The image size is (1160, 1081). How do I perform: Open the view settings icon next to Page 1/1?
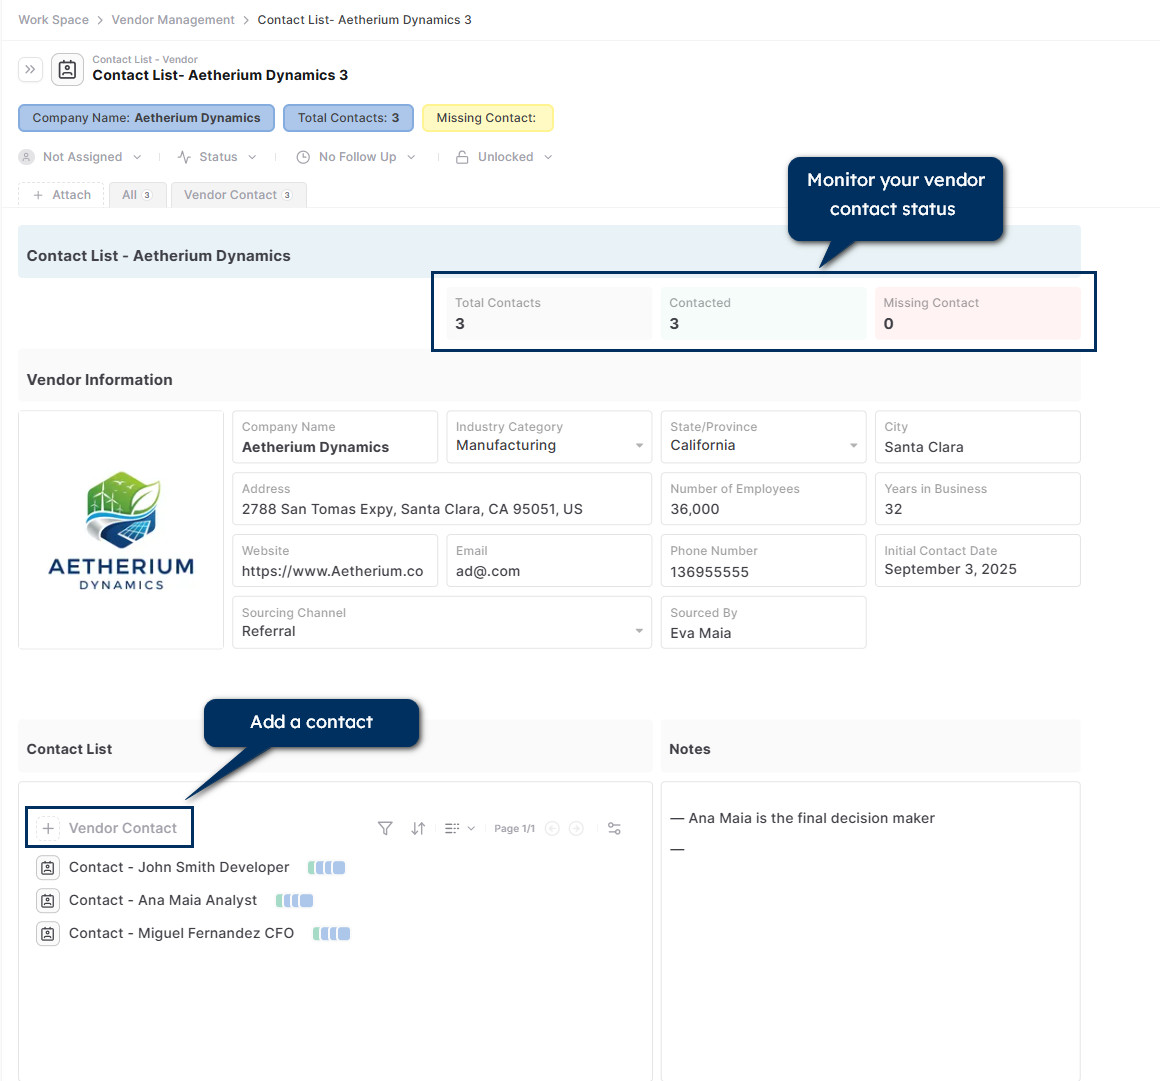tap(614, 828)
